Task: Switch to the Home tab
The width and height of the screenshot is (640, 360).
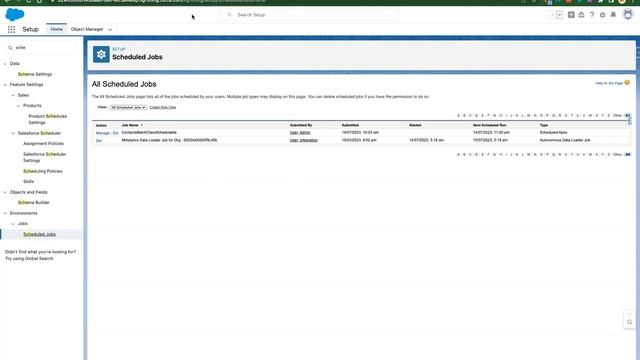Action: click(56, 29)
